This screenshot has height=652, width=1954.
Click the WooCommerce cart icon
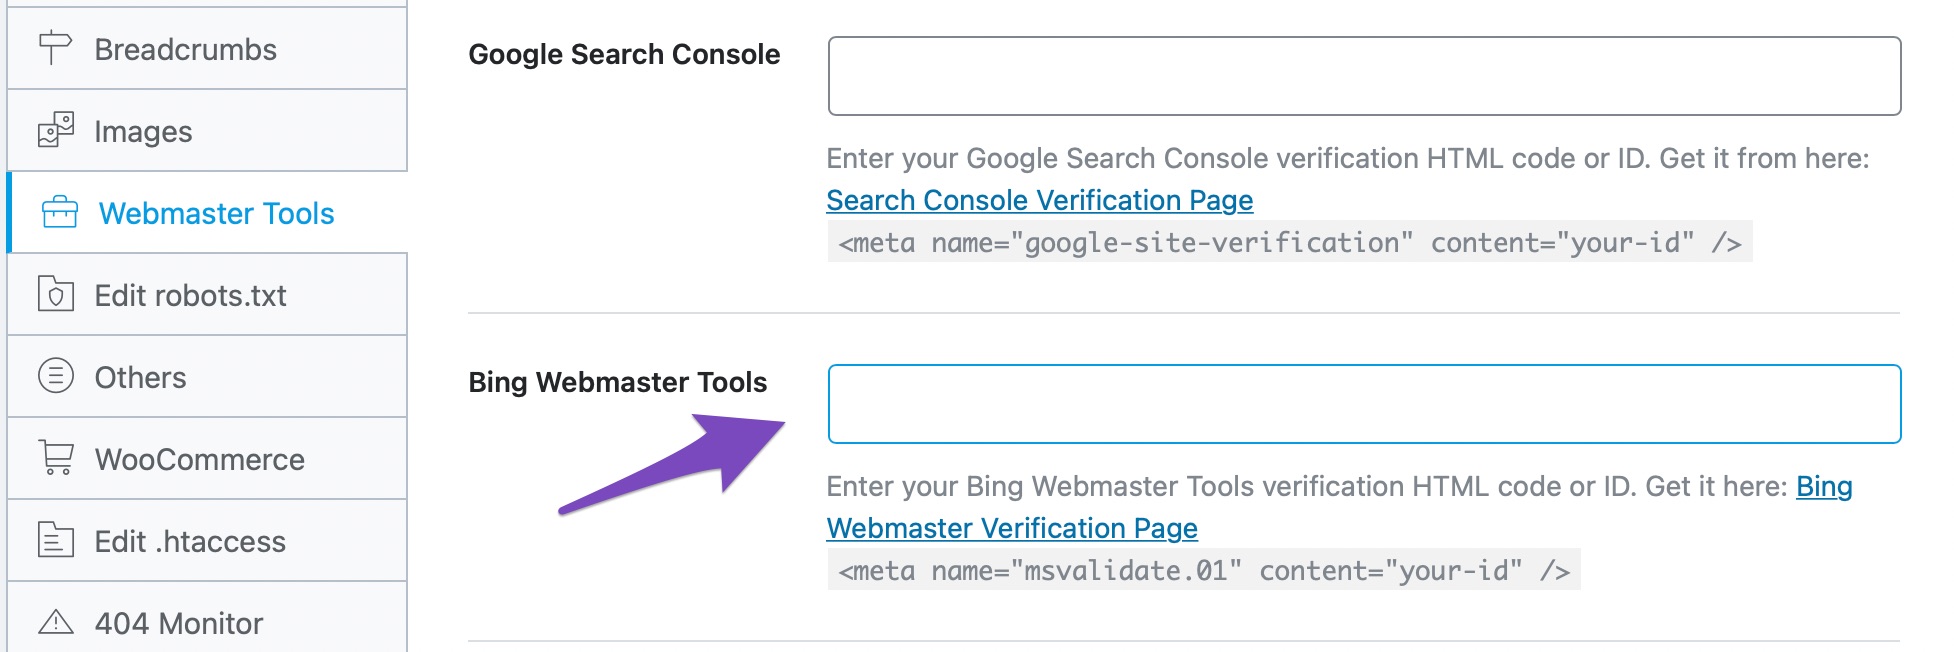pos(56,458)
